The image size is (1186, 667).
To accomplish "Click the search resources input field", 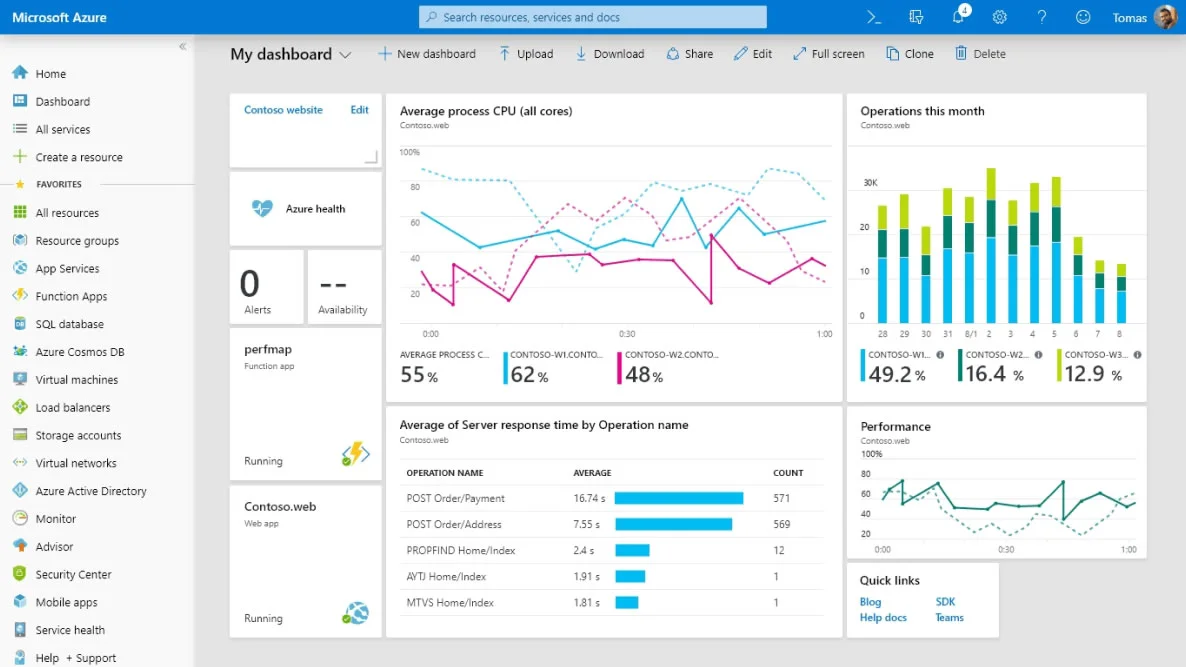I will [x=592, y=17].
